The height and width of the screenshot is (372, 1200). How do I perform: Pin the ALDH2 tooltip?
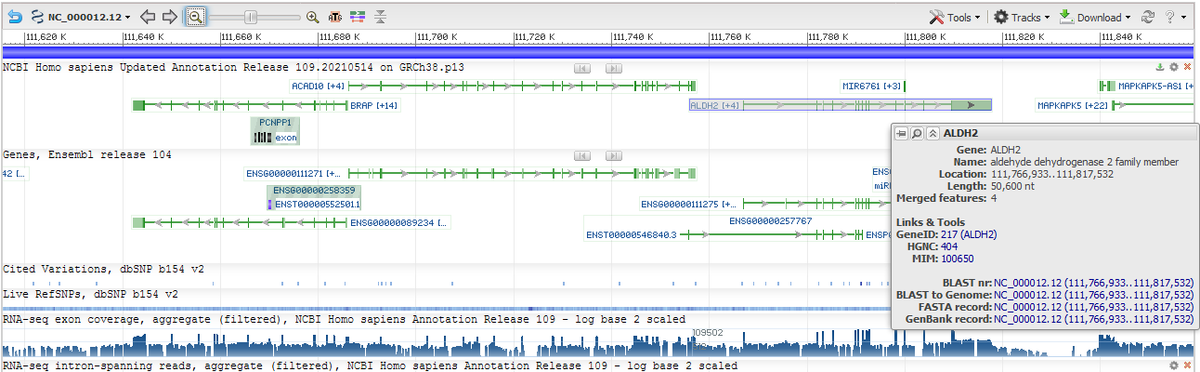901,132
